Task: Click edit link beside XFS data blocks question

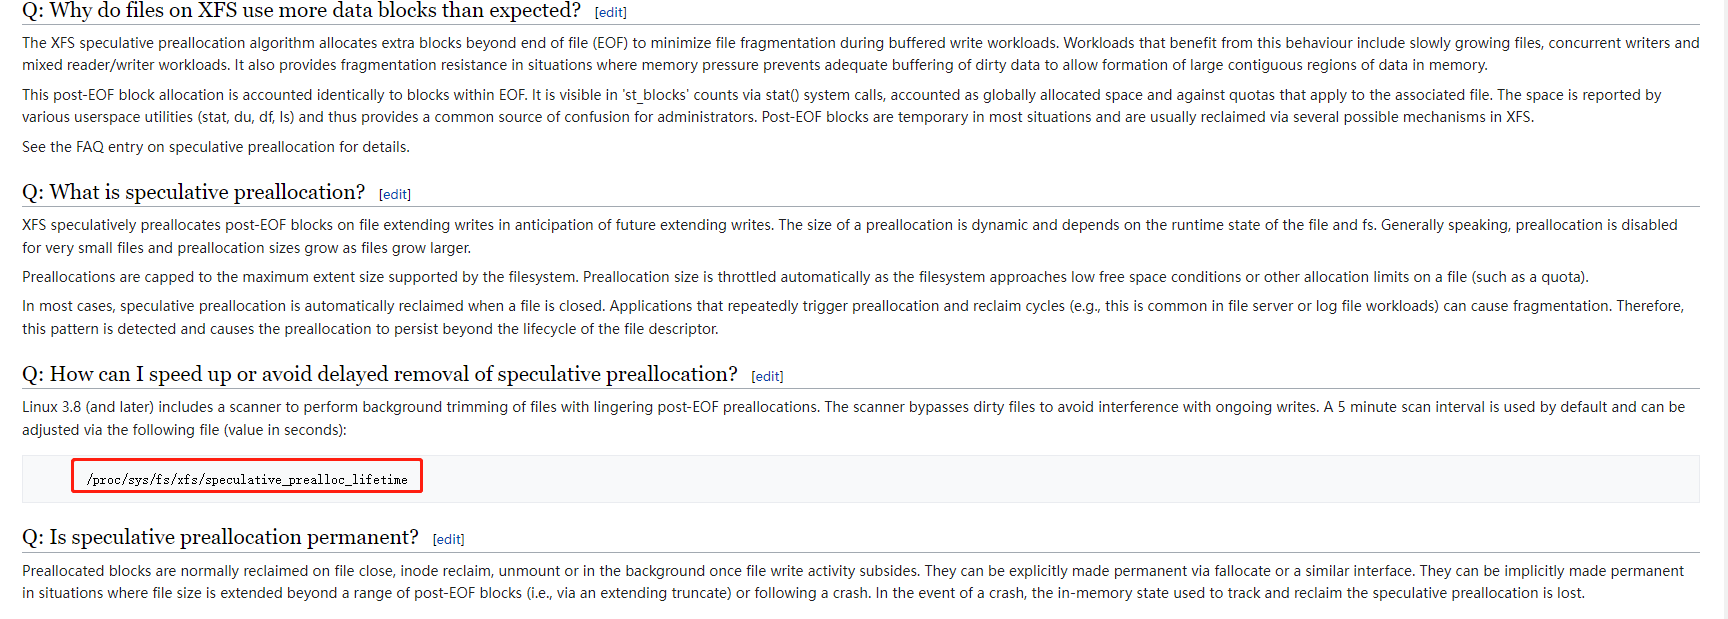Action: tap(610, 13)
